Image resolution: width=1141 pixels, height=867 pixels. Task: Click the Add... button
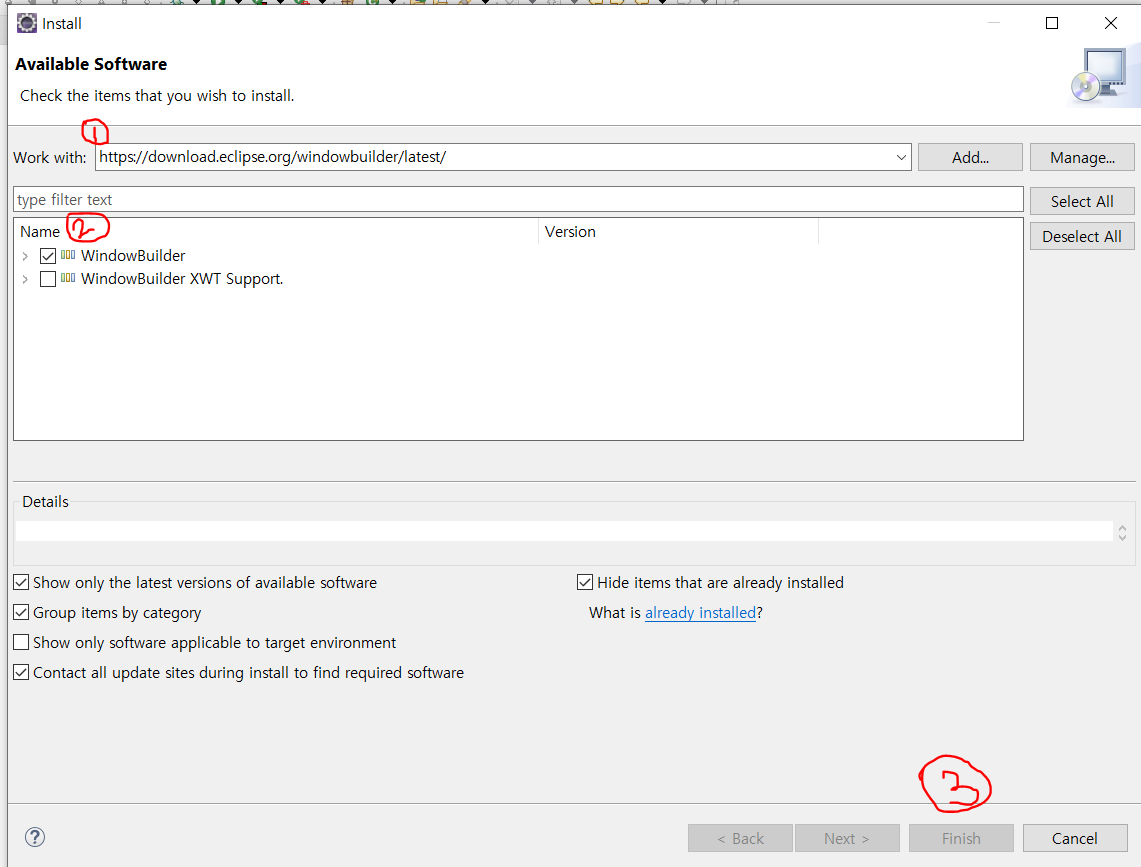click(970, 157)
